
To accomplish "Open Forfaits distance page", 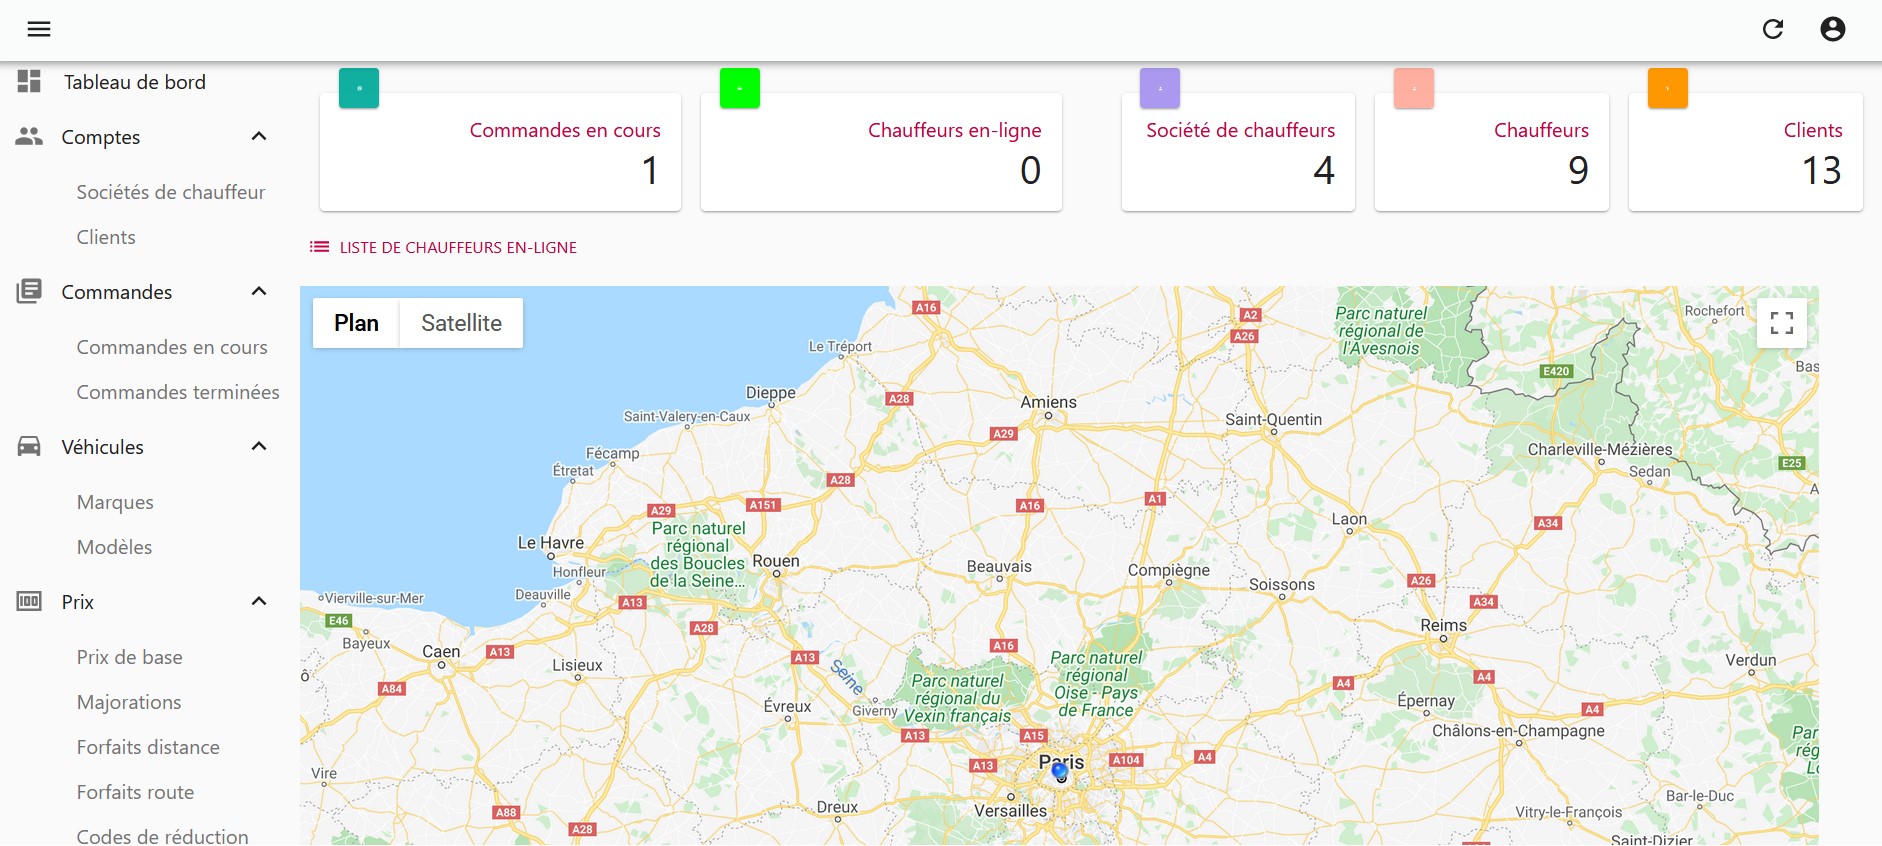I will (148, 747).
